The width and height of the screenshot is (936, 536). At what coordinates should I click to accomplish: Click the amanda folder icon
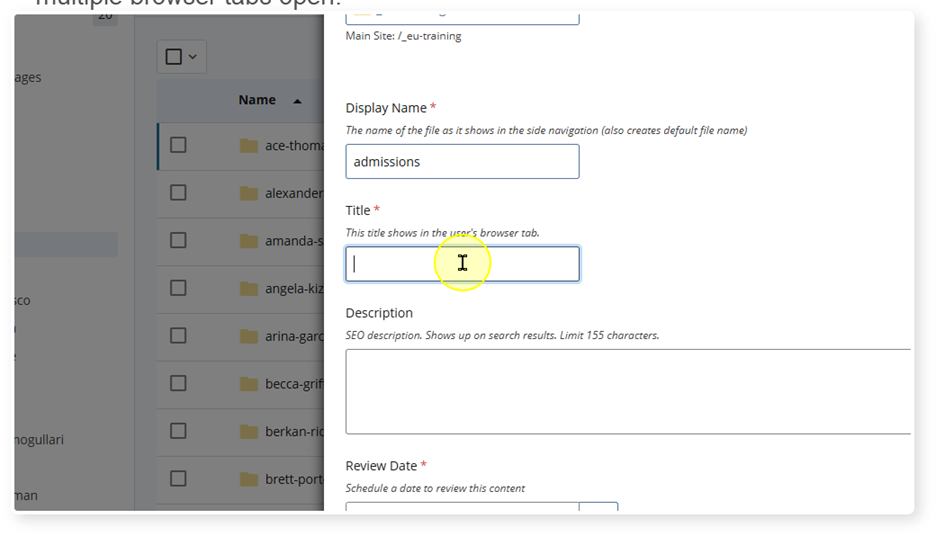[x=249, y=241]
